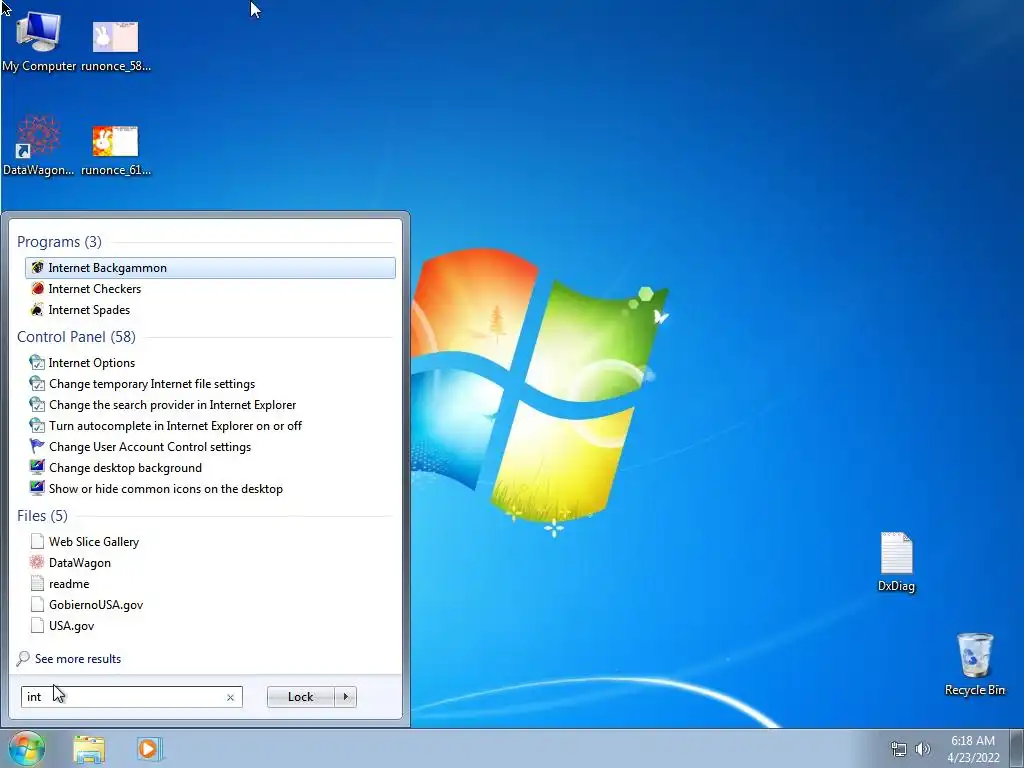
Task: Open Change desktop background
Action: 210,468
